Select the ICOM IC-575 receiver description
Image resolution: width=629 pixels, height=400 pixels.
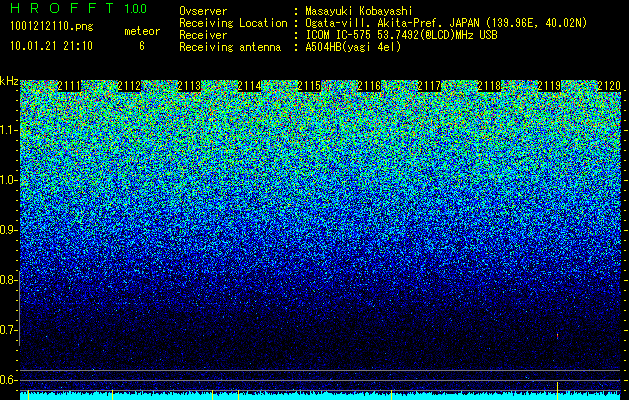click(401, 35)
